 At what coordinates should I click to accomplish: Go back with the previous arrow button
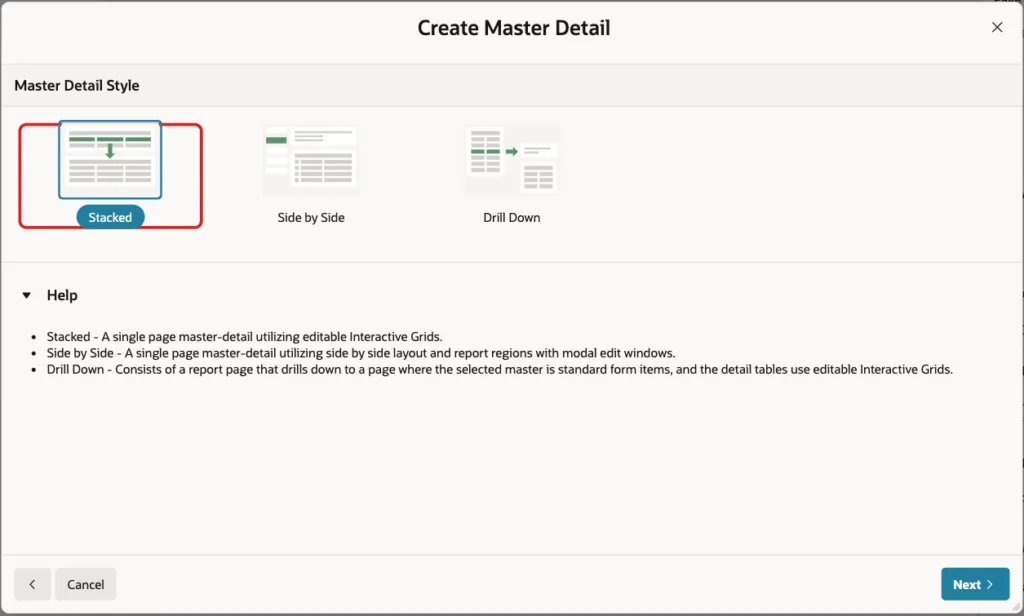coord(33,584)
